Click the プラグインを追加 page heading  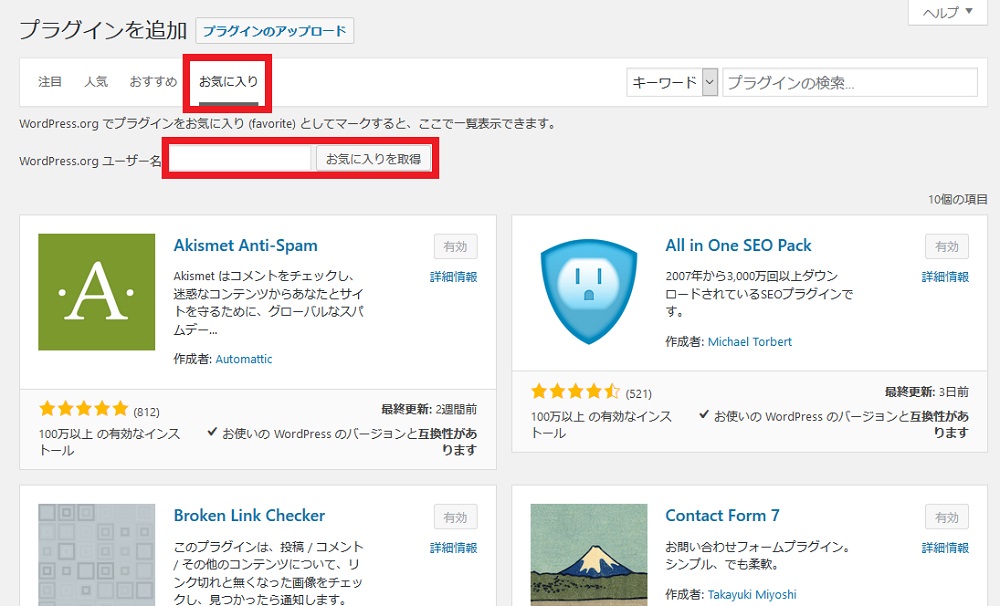pyautogui.click(x=103, y=30)
